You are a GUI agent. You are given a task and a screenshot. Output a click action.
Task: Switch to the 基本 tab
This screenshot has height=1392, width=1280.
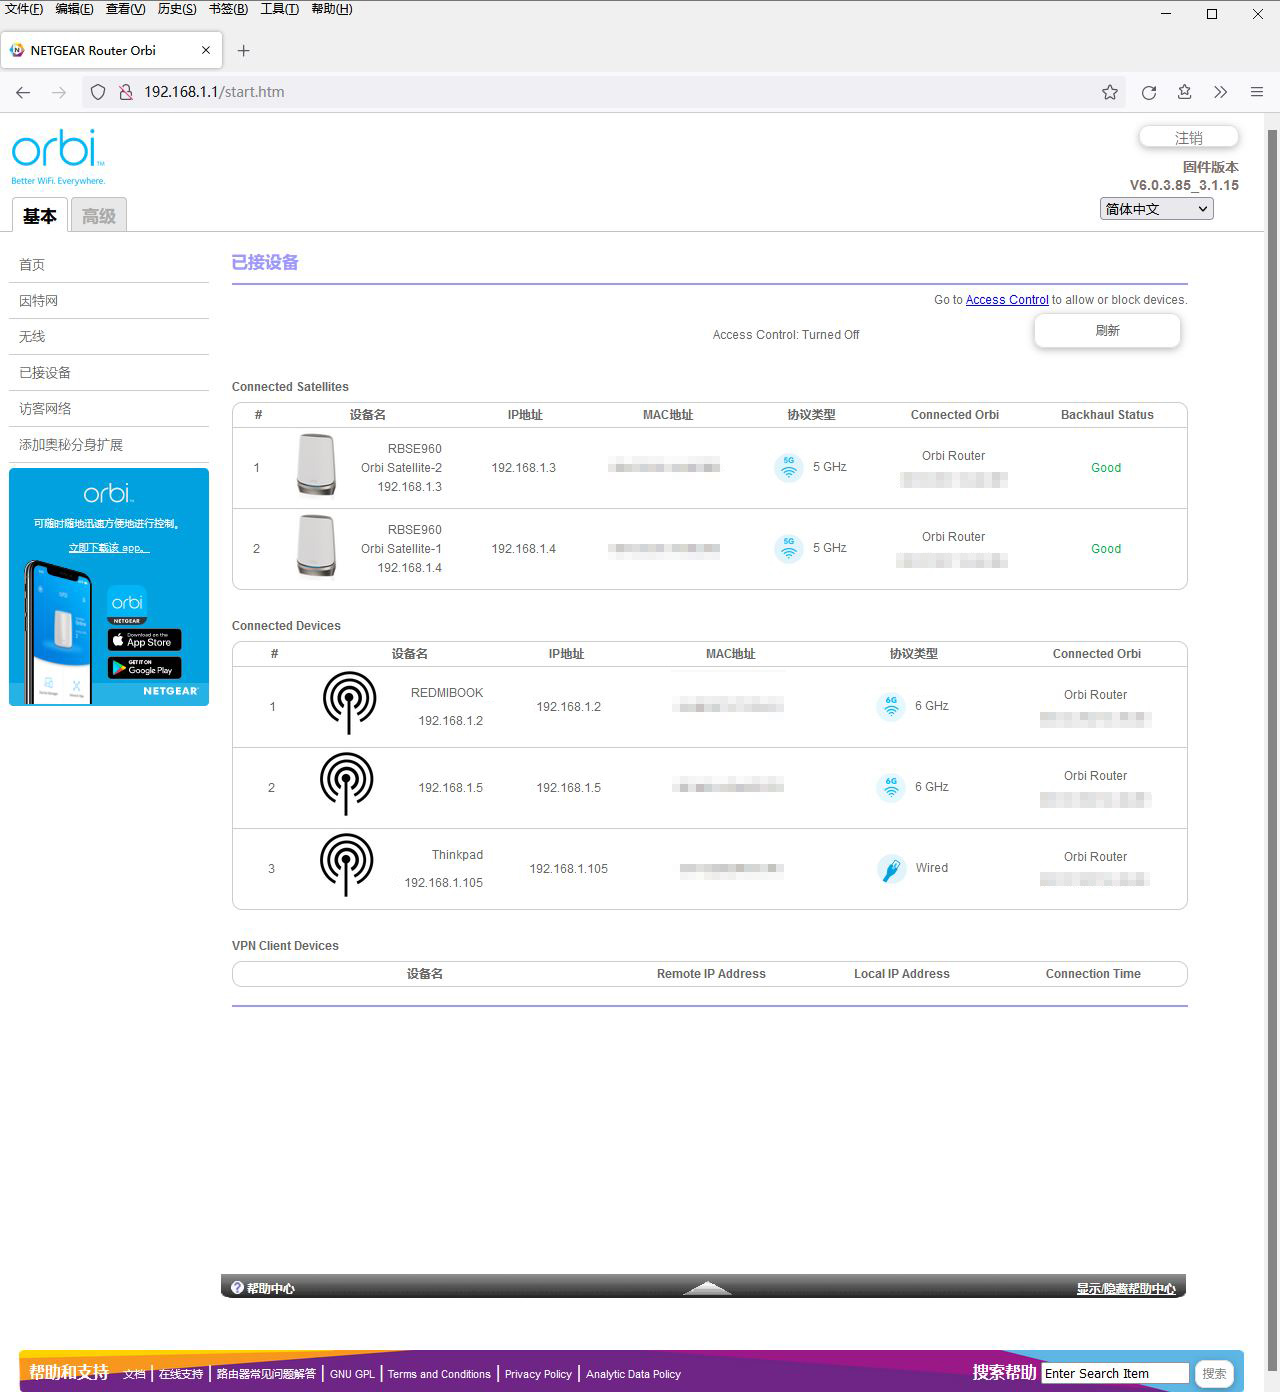pyautogui.click(x=40, y=215)
